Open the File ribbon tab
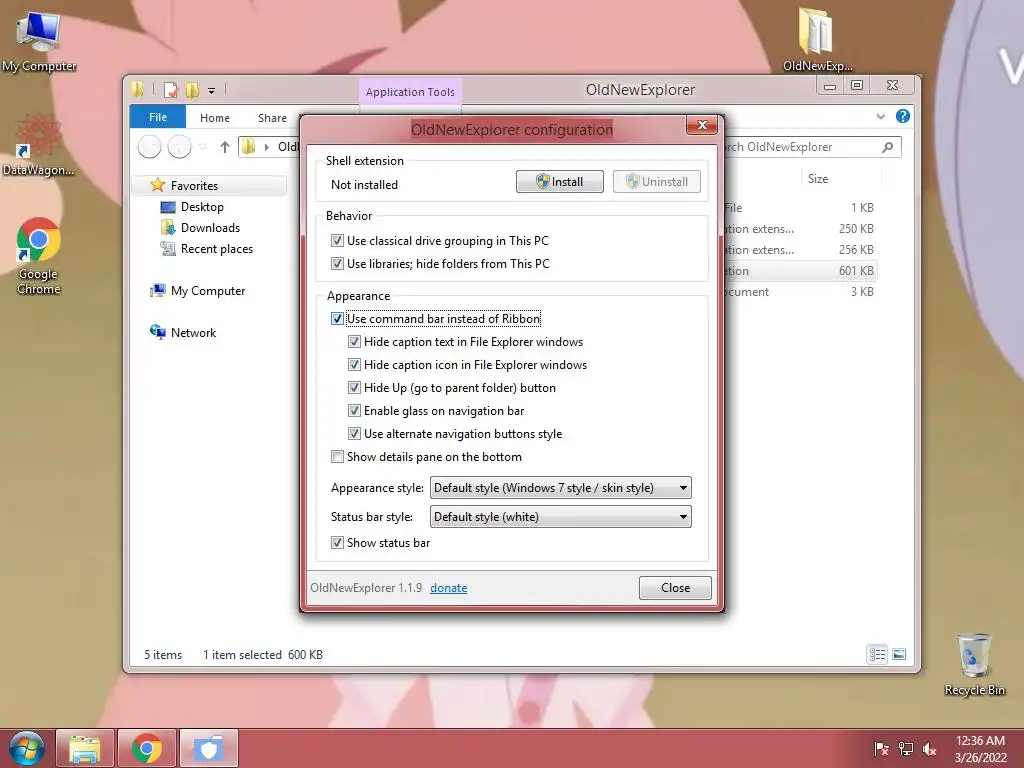Viewport: 1024px width, 768px height. (157, 118)
